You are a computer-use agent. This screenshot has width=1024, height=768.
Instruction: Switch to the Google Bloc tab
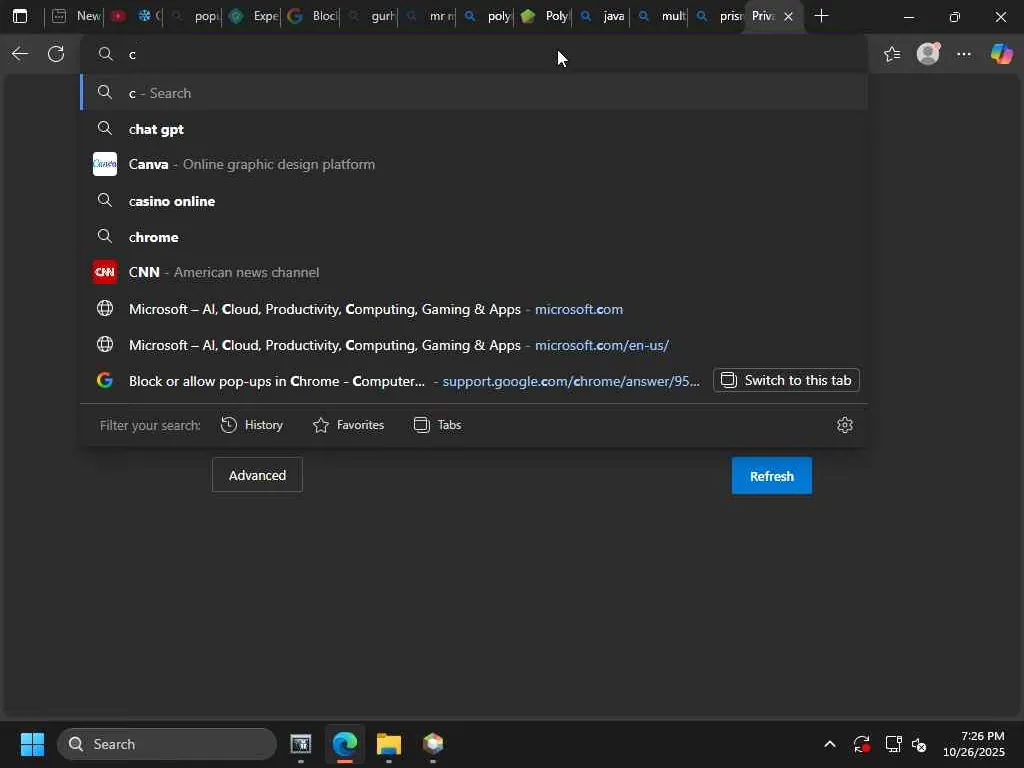(x=312, y=16)
